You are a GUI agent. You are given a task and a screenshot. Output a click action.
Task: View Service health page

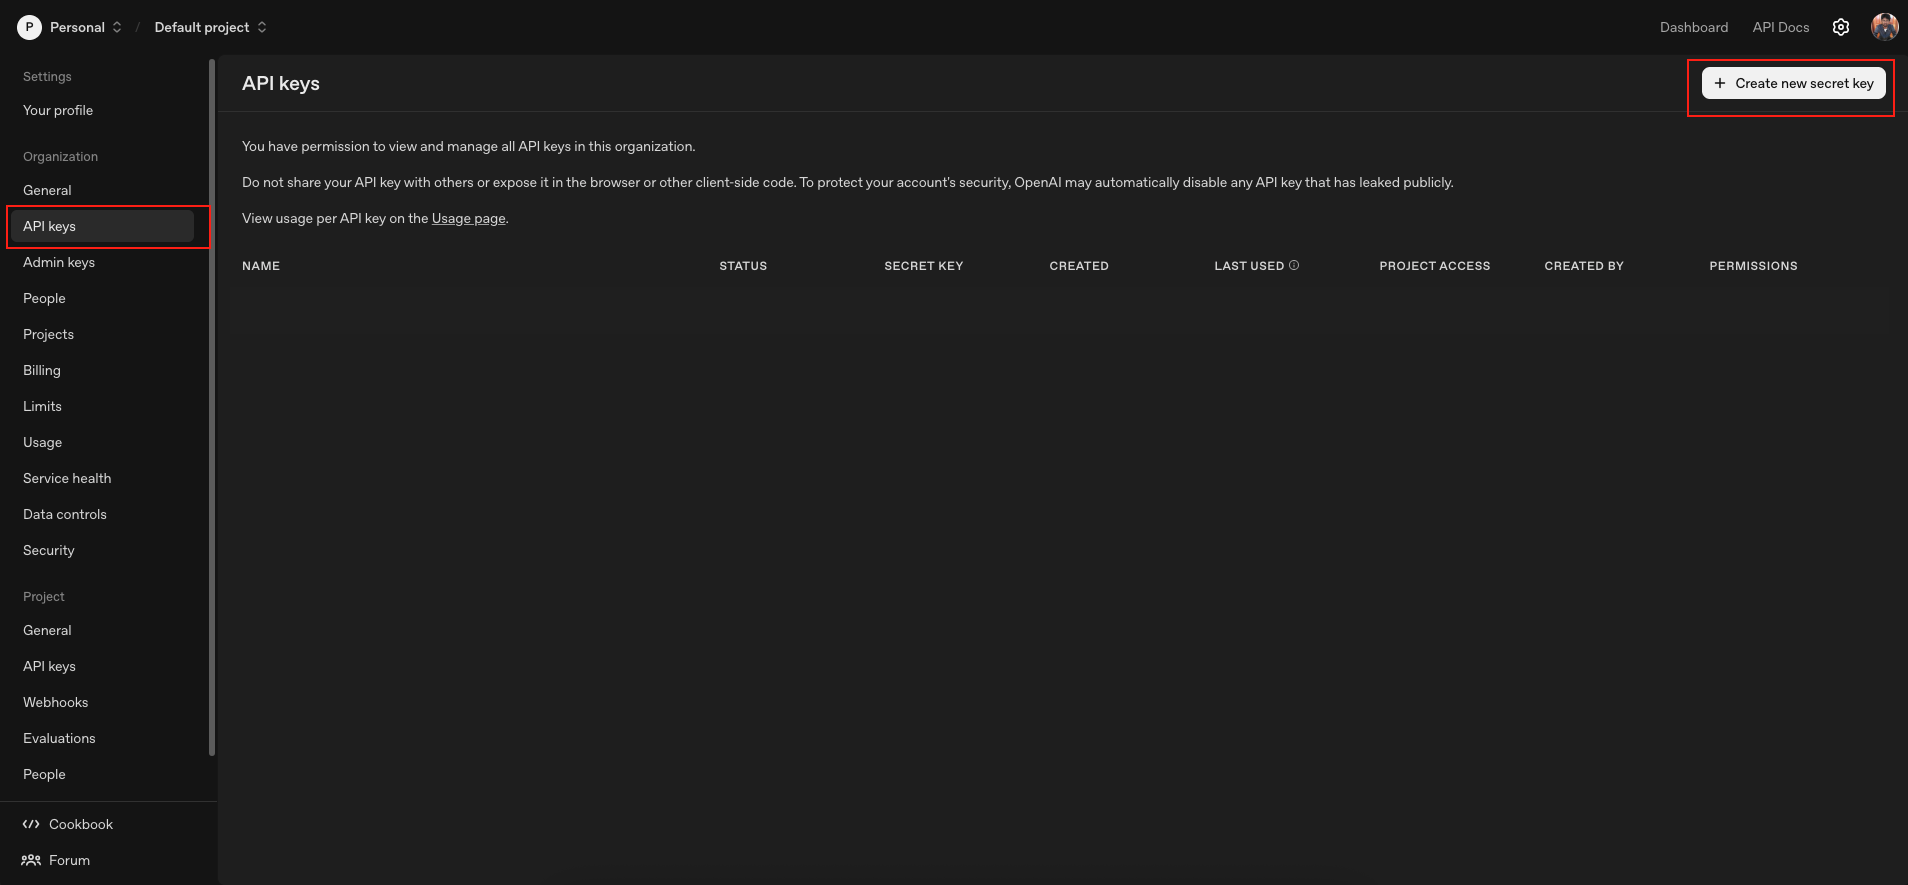click(67, 478)
